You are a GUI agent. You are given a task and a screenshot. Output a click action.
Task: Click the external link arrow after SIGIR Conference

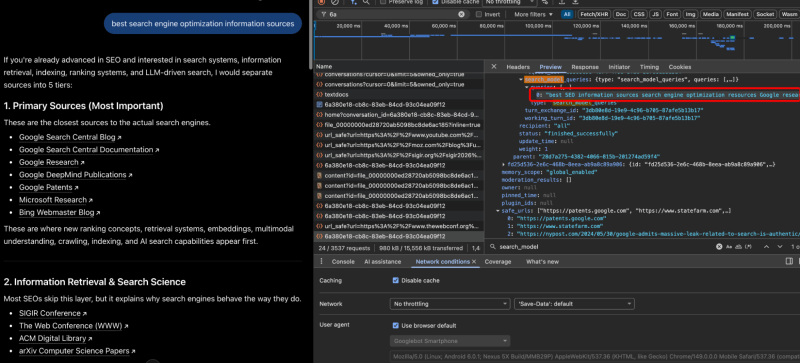click(85, 313)
